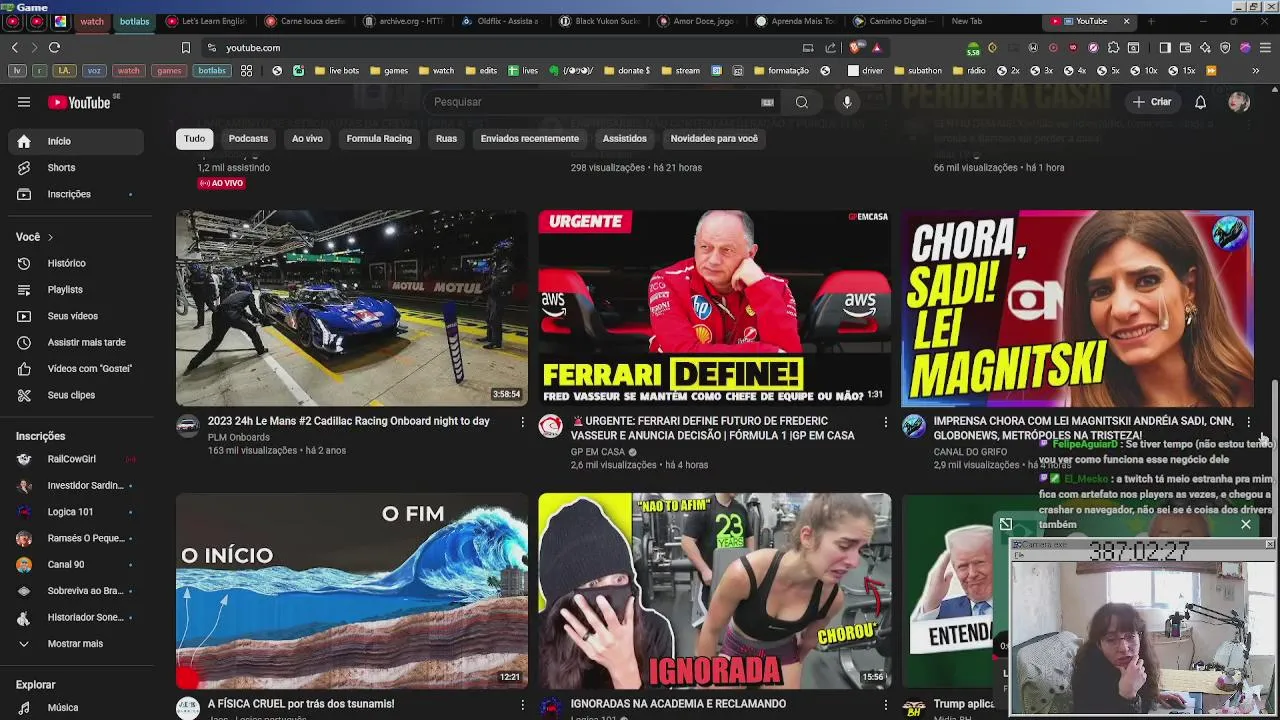Select the Podcasts filter chip
This screenshot has height=720, width=1280.
coord(248,139)
